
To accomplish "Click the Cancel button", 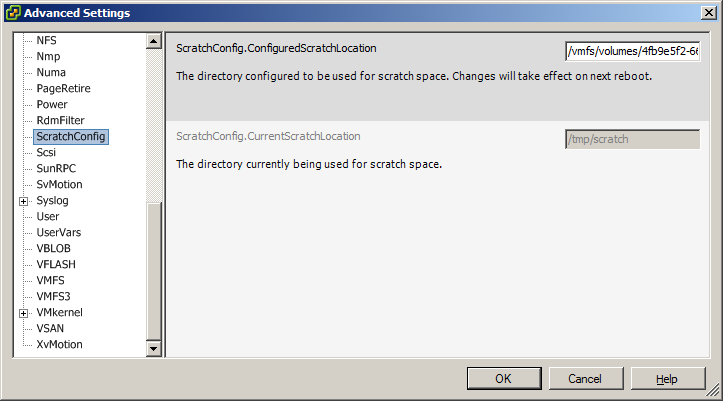I will [586, 378].
